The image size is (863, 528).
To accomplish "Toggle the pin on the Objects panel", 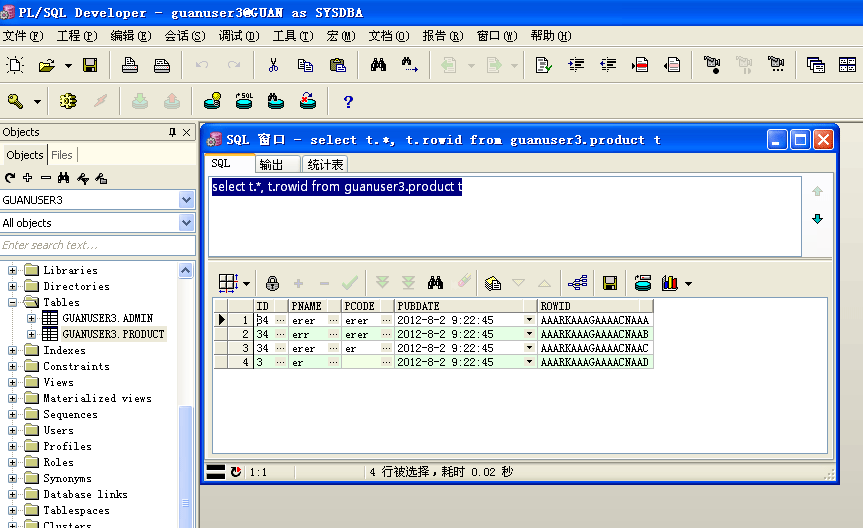I will [172, 132].
